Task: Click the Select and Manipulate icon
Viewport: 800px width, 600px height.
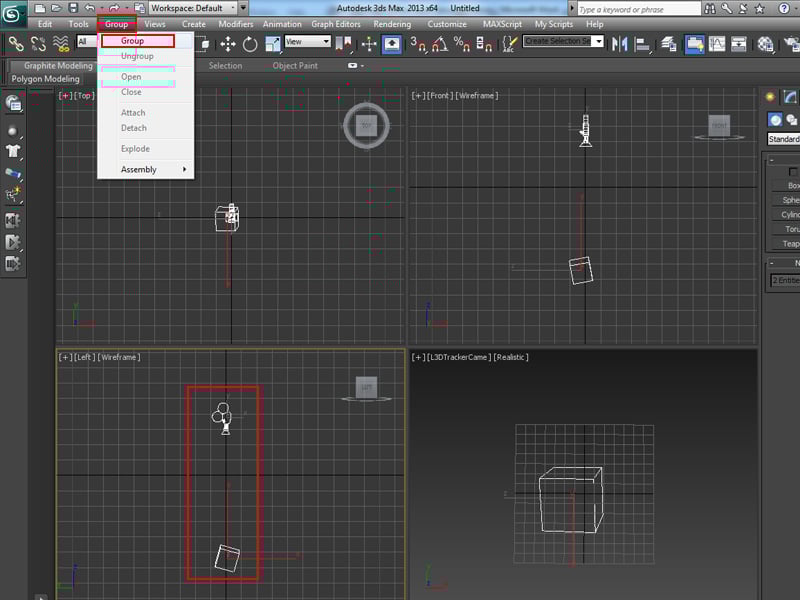Action: 369,44
